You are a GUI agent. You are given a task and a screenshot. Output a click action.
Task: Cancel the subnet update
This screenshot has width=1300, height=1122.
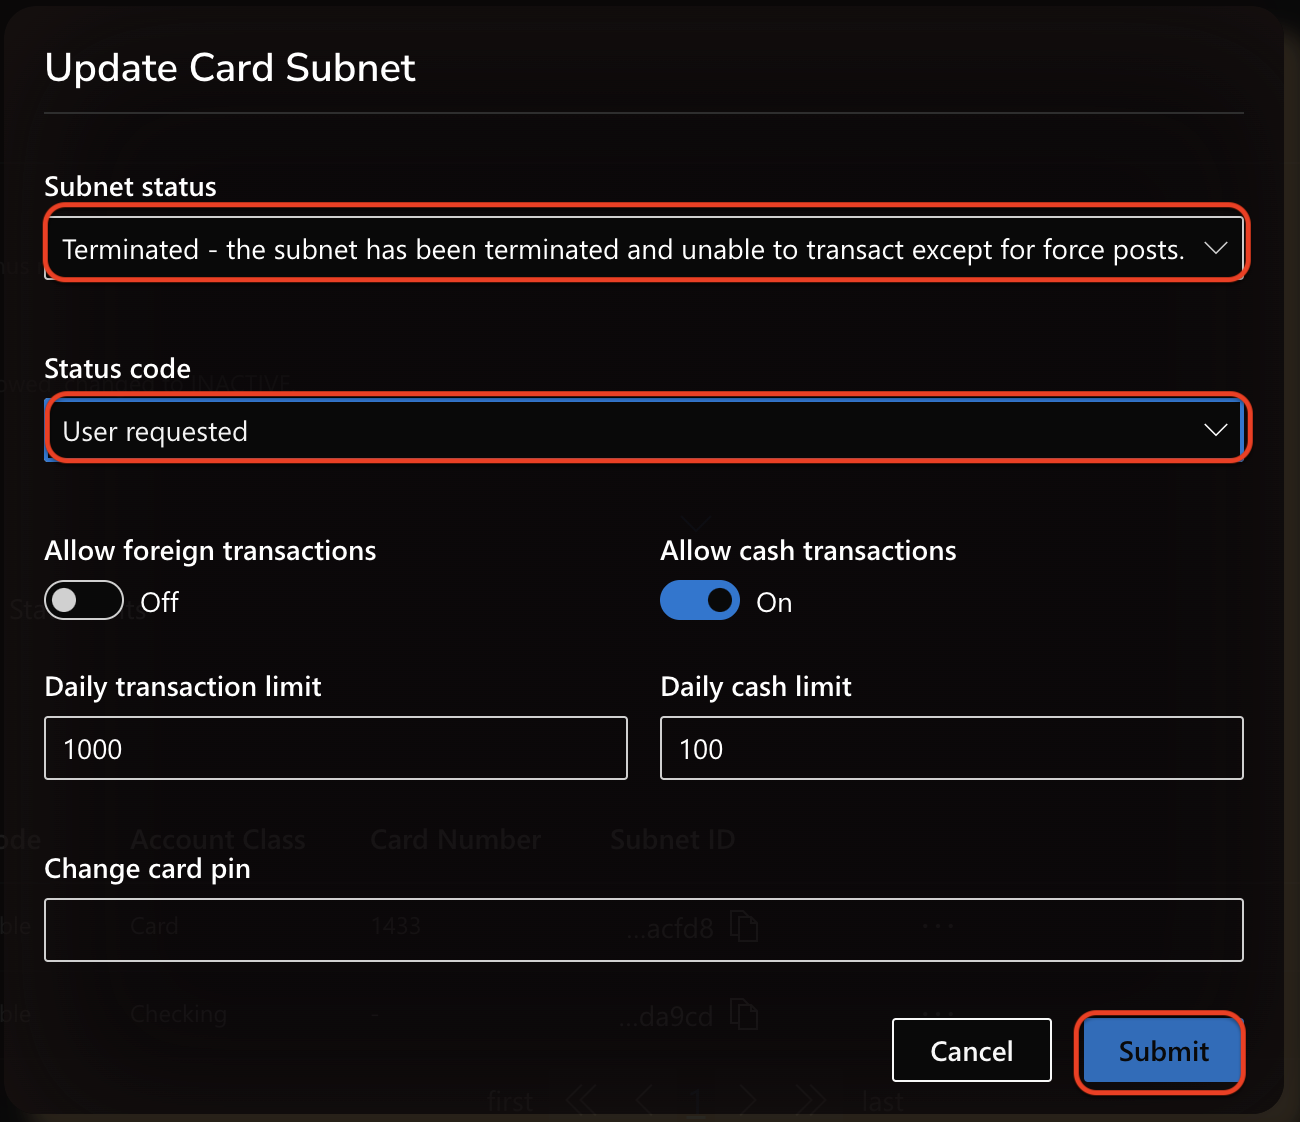point(972,1050)
